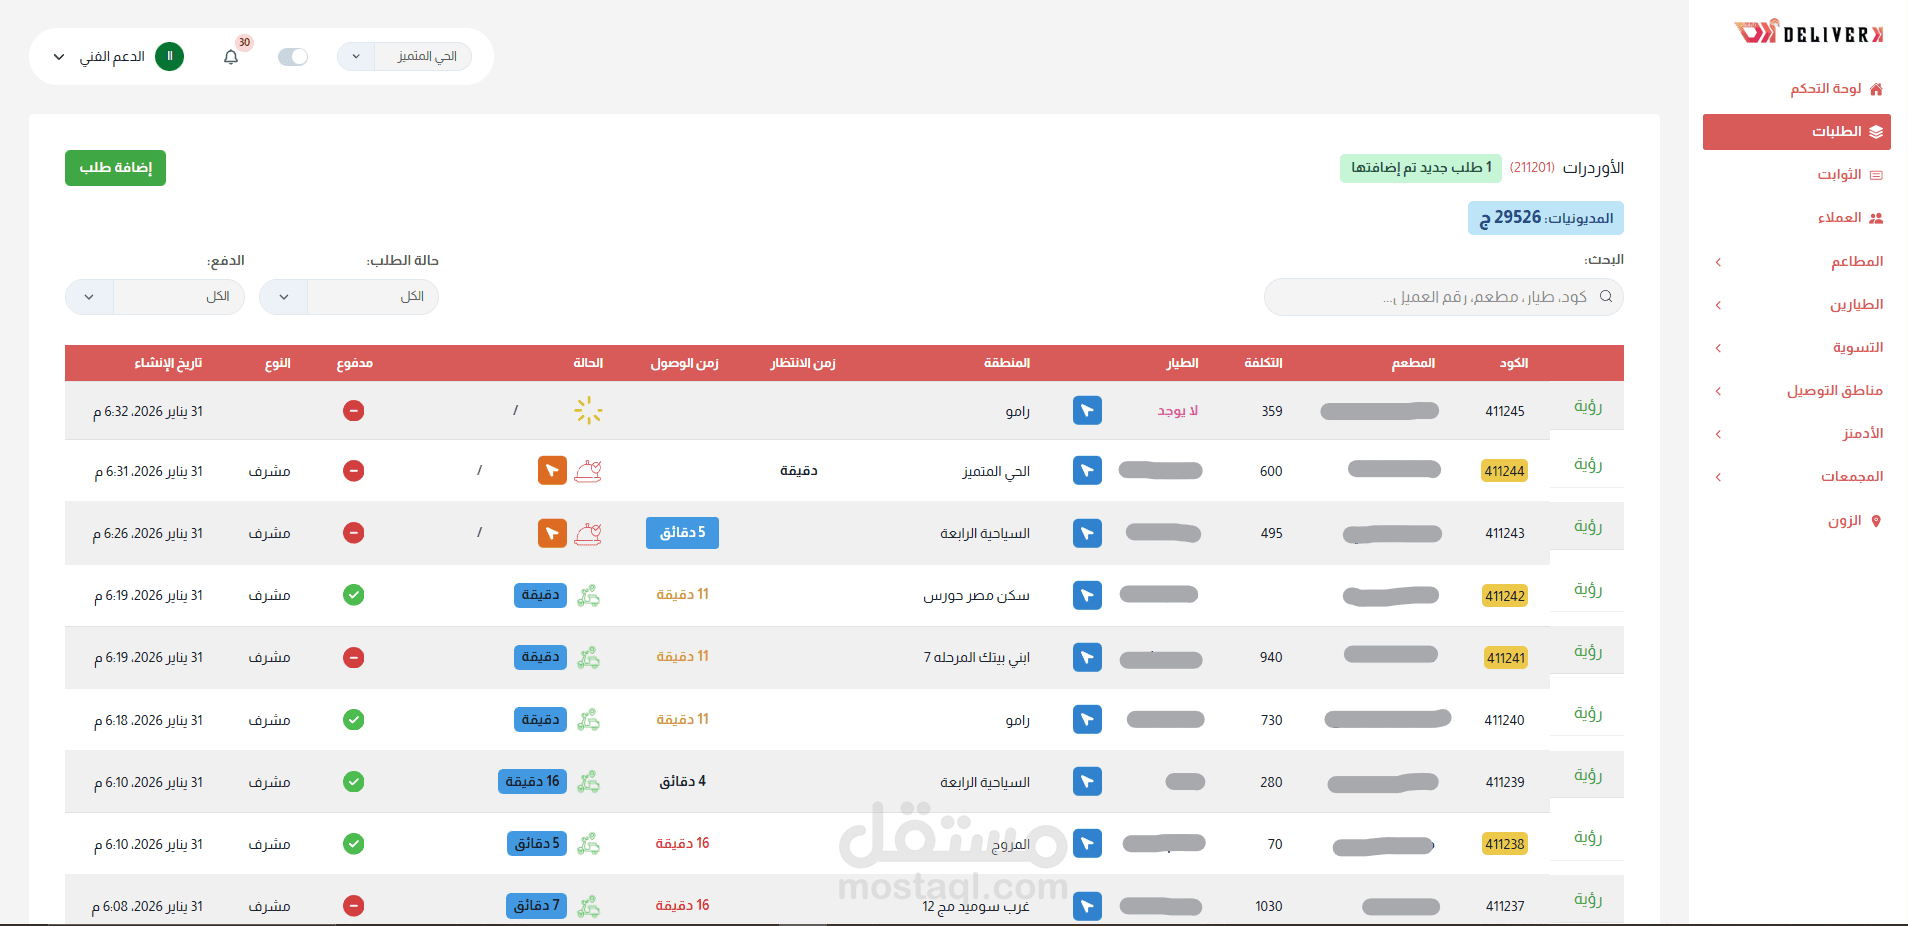
Task: Click the green paid checkmark for order 411242
Action: [353, 595]
